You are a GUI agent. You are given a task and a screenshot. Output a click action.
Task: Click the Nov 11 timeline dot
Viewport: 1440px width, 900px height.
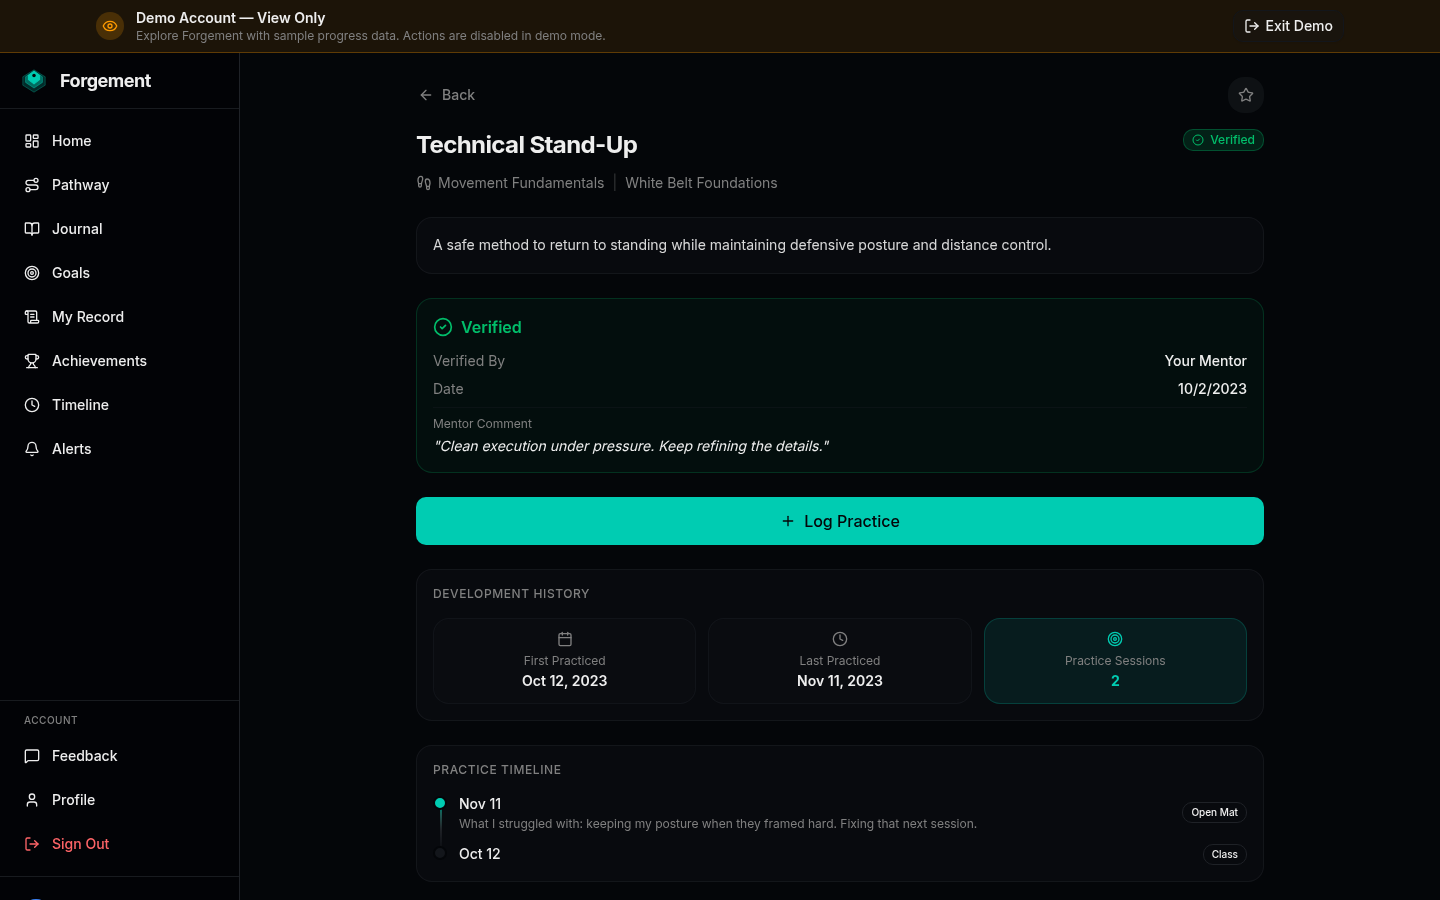[440, 803]
